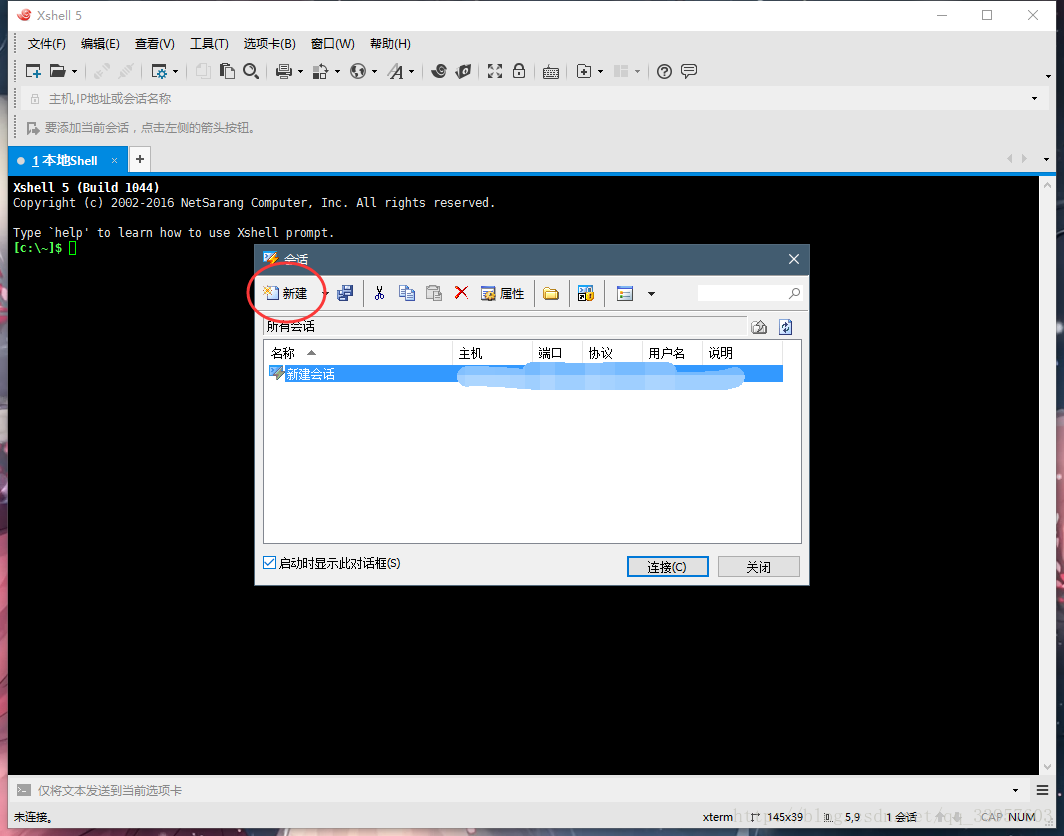Expand the address bar history dropdown arrow
Viewport: 1064px width, 836px height.
click(1034, 98)
